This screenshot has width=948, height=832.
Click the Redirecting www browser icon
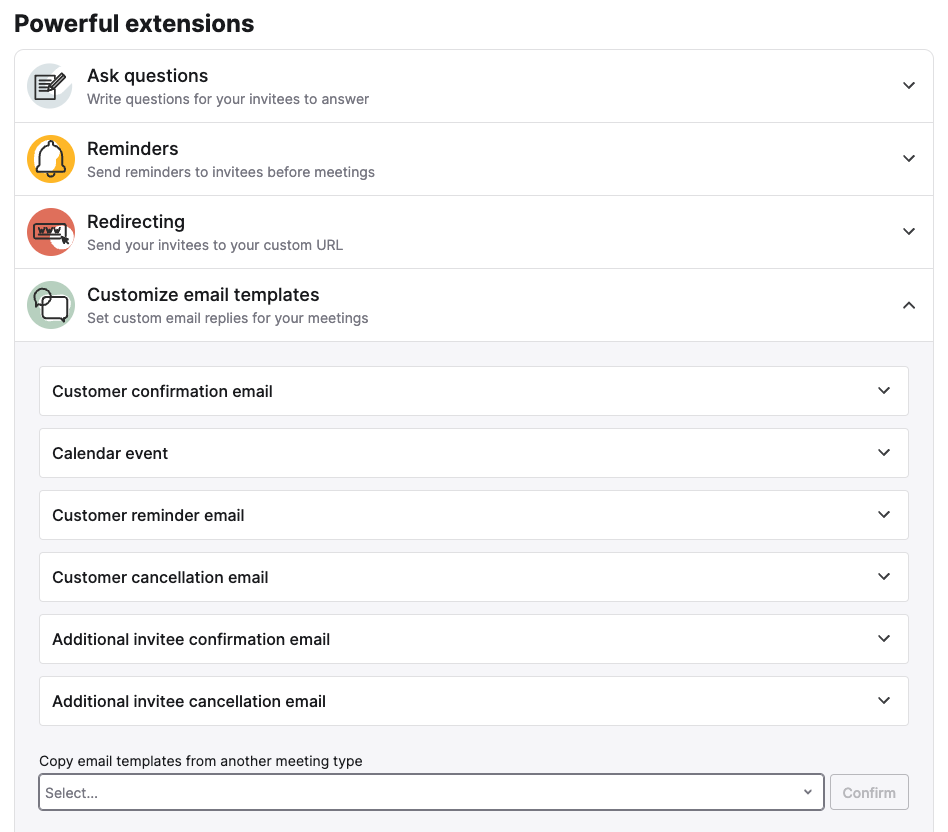pyautogui.click(x=51, y=232)
